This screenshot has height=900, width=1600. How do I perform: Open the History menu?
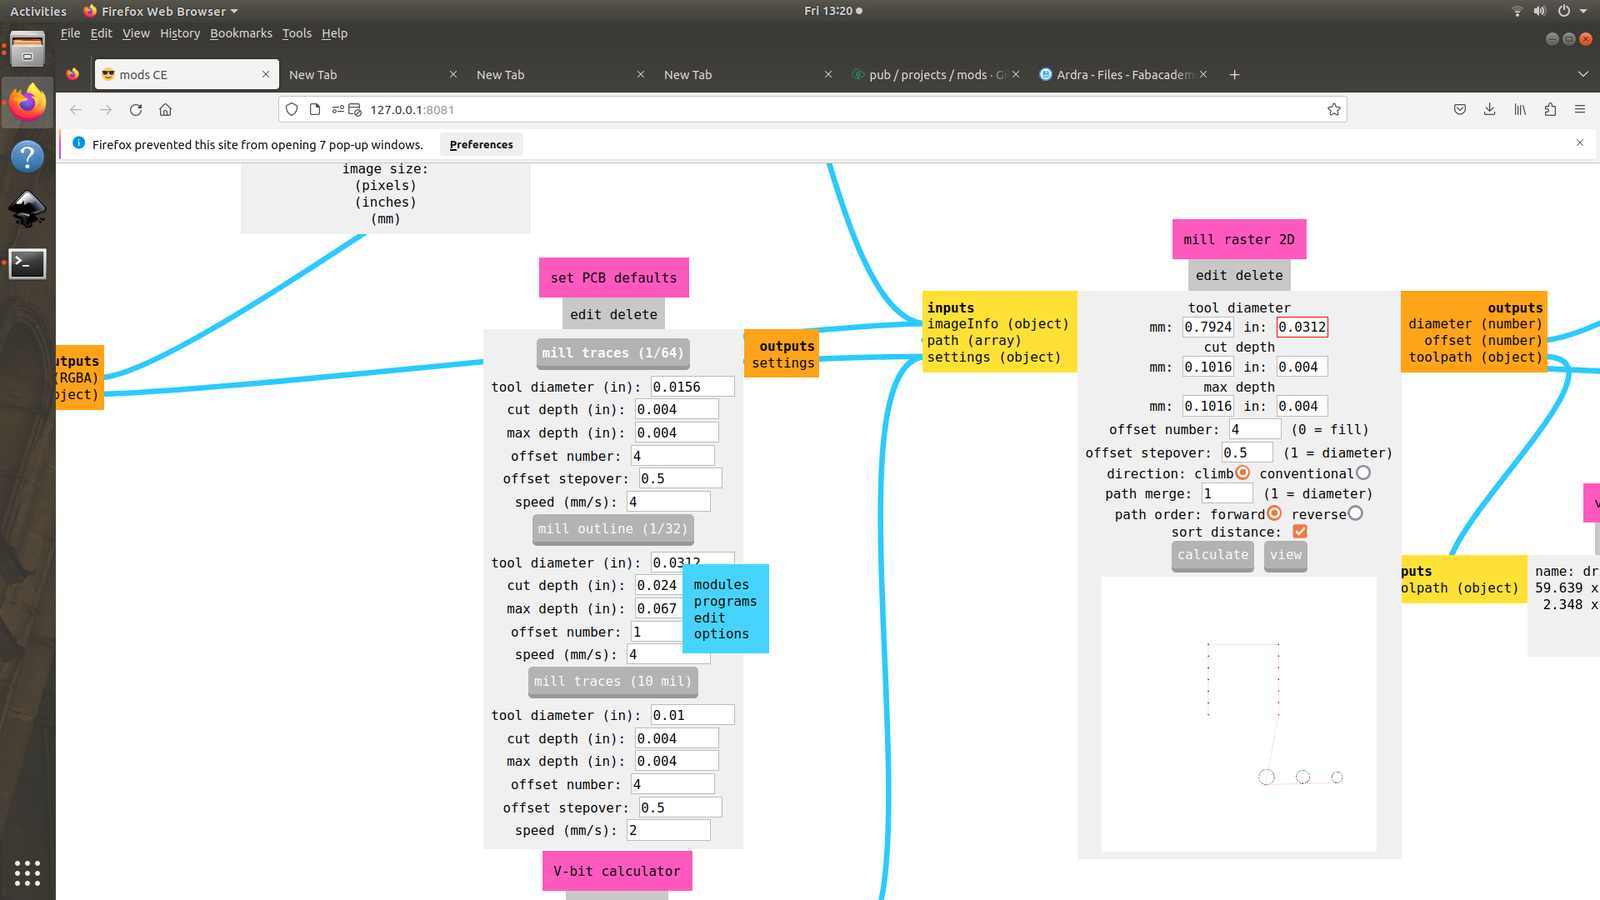tap(180, 33)
